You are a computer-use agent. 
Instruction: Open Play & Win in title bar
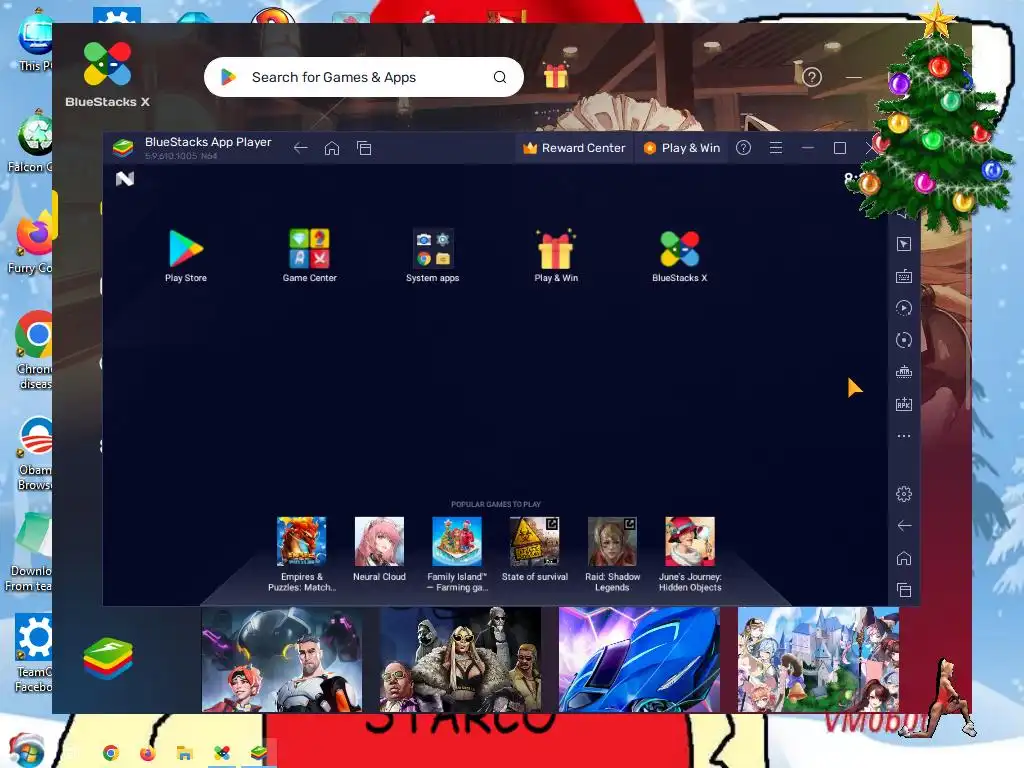click(x=681, y=148)
